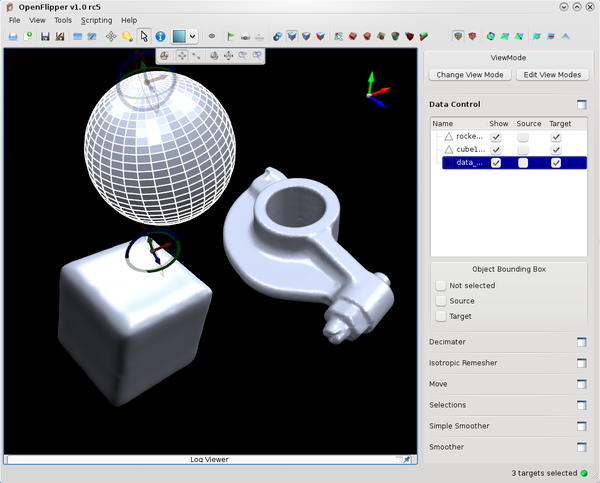Click the load object folder icon
Screen dimensions: 600x483
[x=13, y=36]
